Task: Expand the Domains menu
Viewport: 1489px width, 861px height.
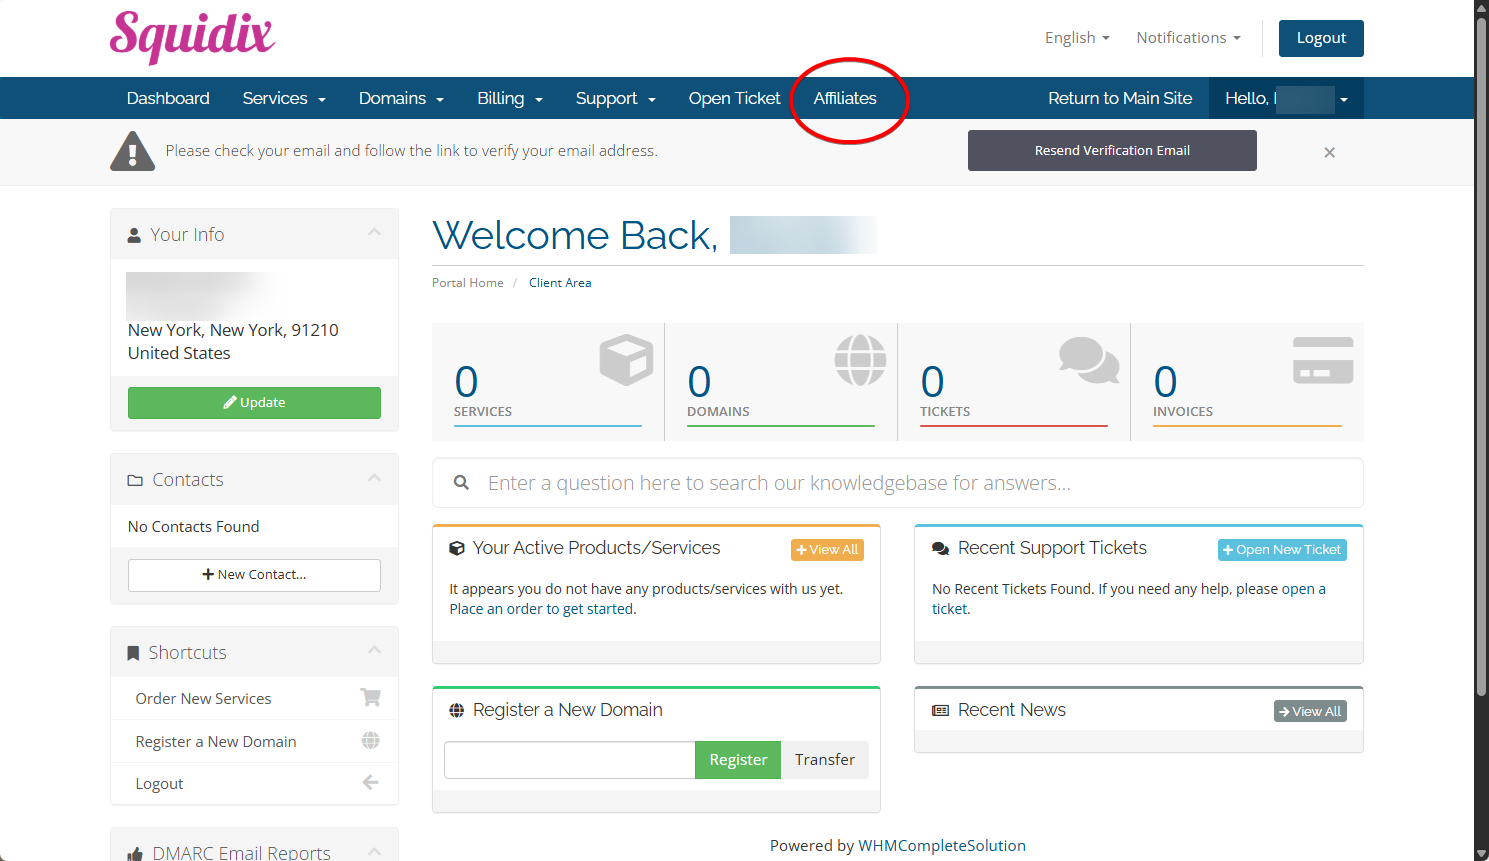Action: (x=401, y=98)
